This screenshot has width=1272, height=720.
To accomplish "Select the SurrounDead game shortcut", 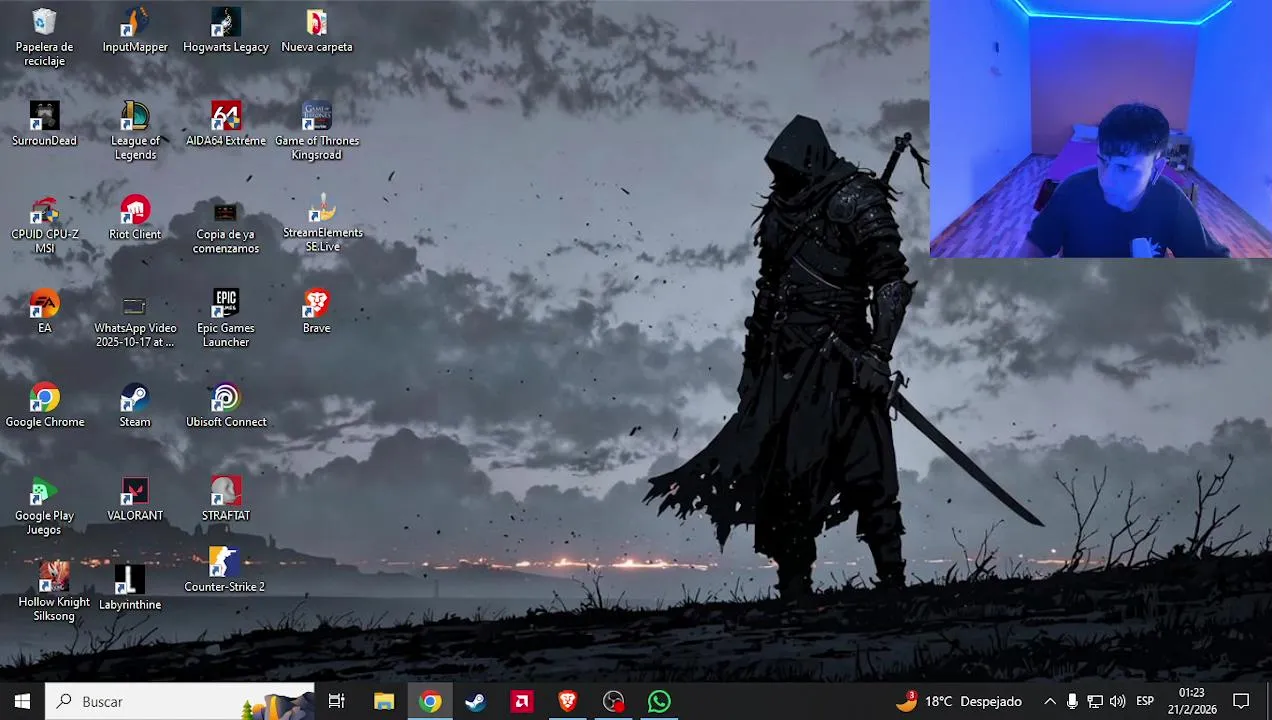I will (44, 124).
